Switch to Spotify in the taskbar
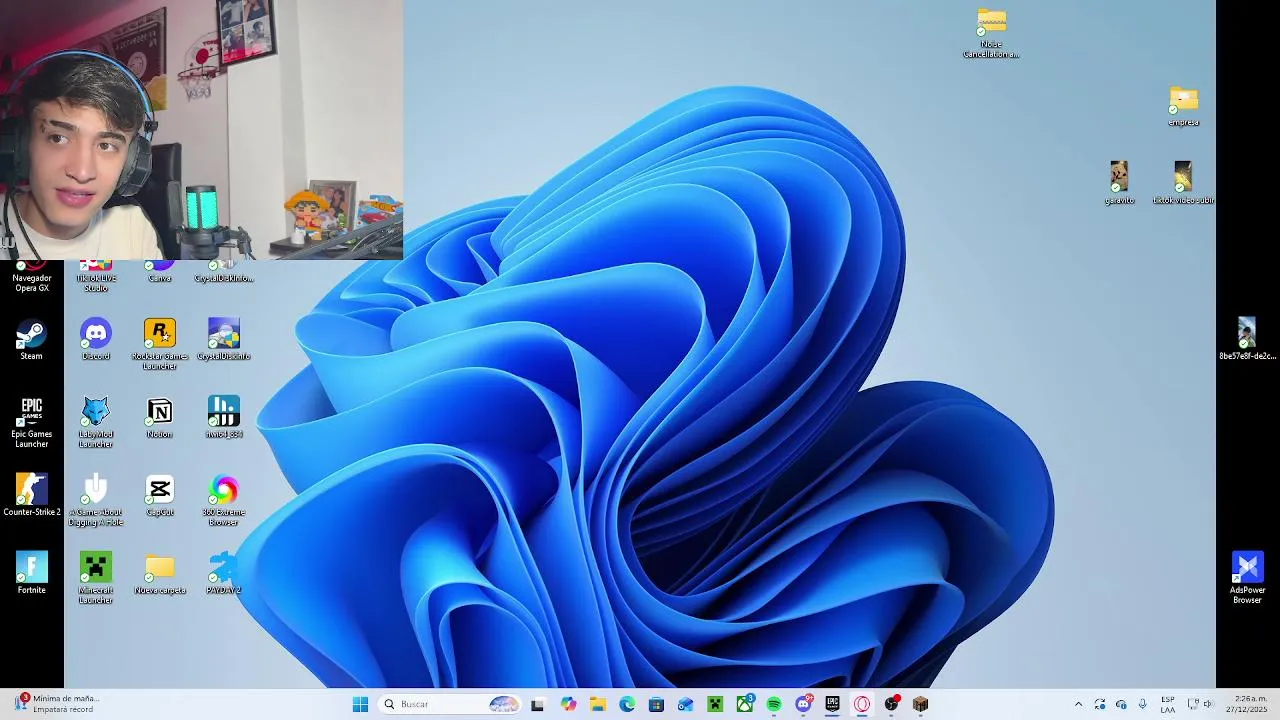The image size is (1280, 720). tap(774, 704)
